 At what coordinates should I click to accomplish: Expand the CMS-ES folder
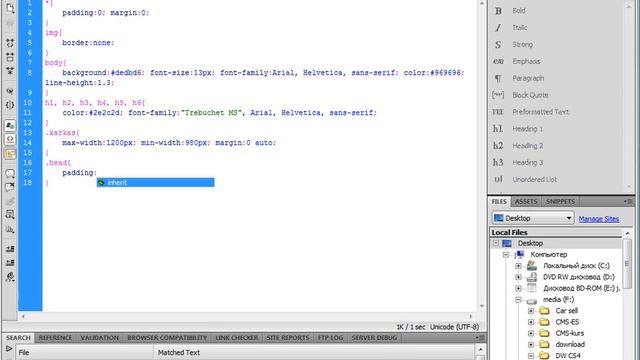click(x=531, y=322)
